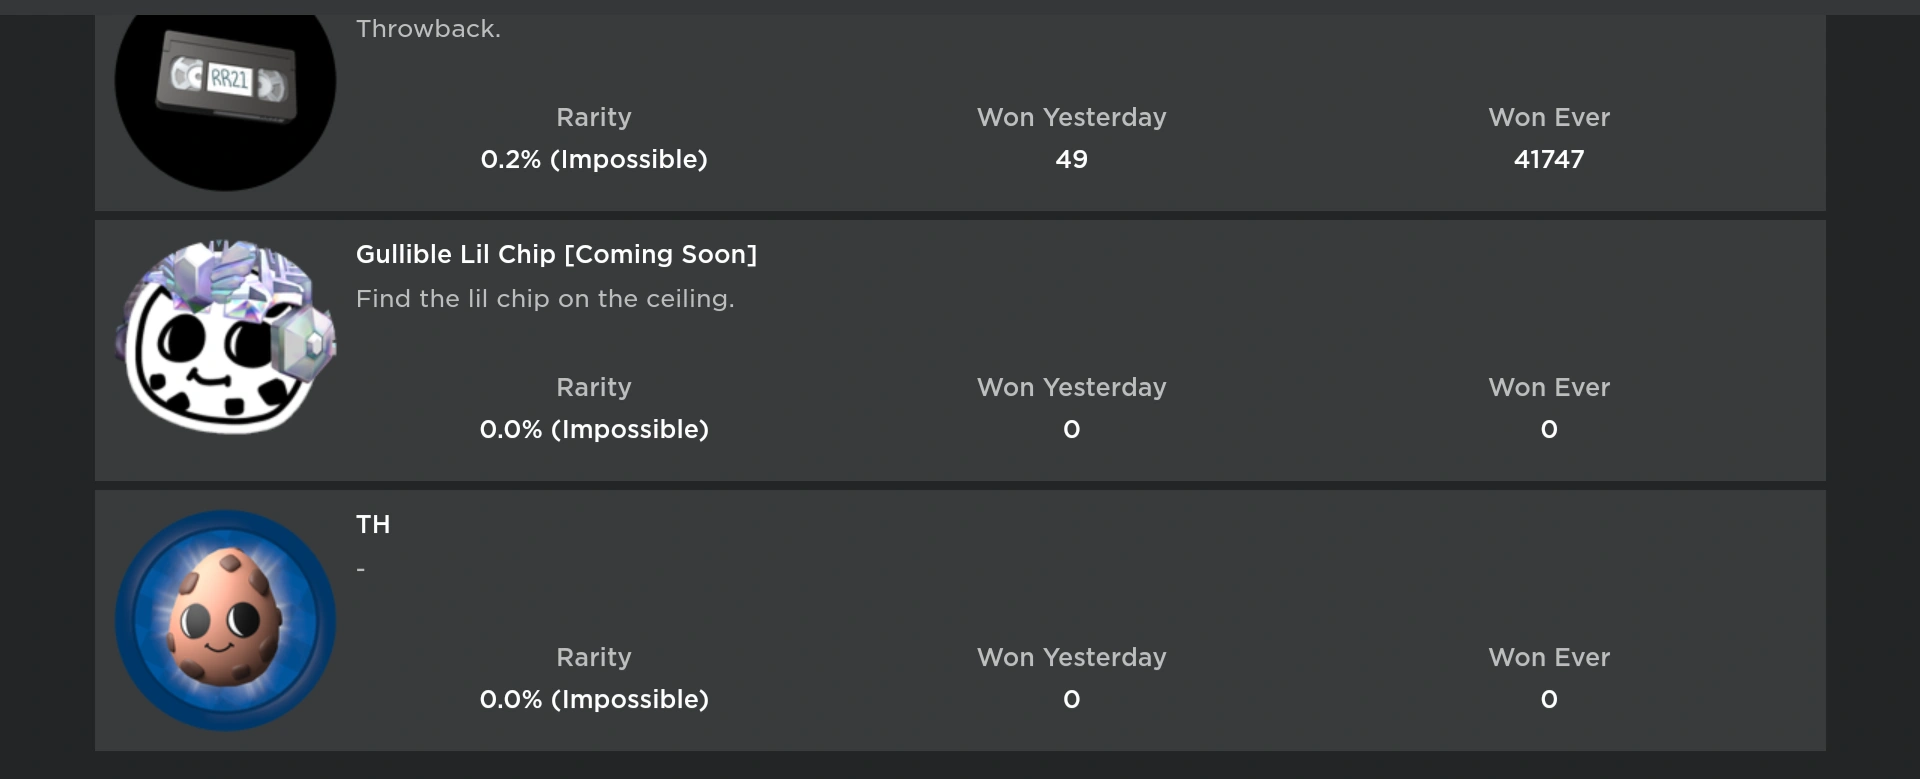Image resolution: width=1920 pixels, height=779 pixels.
Task: Click the "Throwback." badge description
Action: (x=428, y=29)
